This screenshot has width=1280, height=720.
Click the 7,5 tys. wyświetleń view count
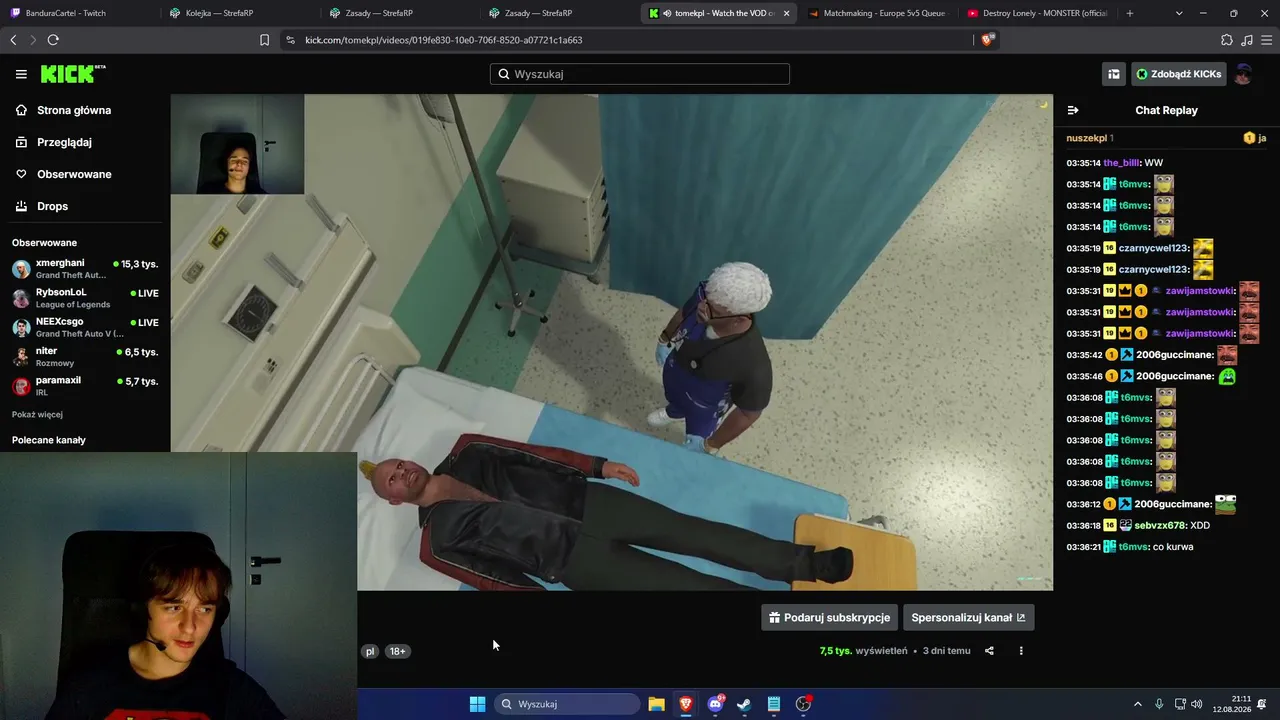(x=864, y=651)
